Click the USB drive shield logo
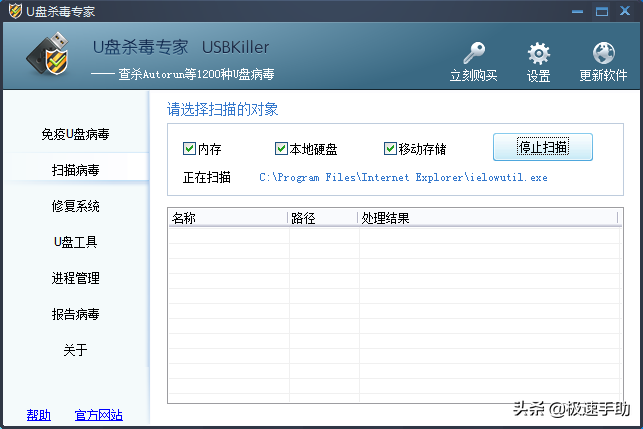643x429 pixels. click(x=48, y=54)
